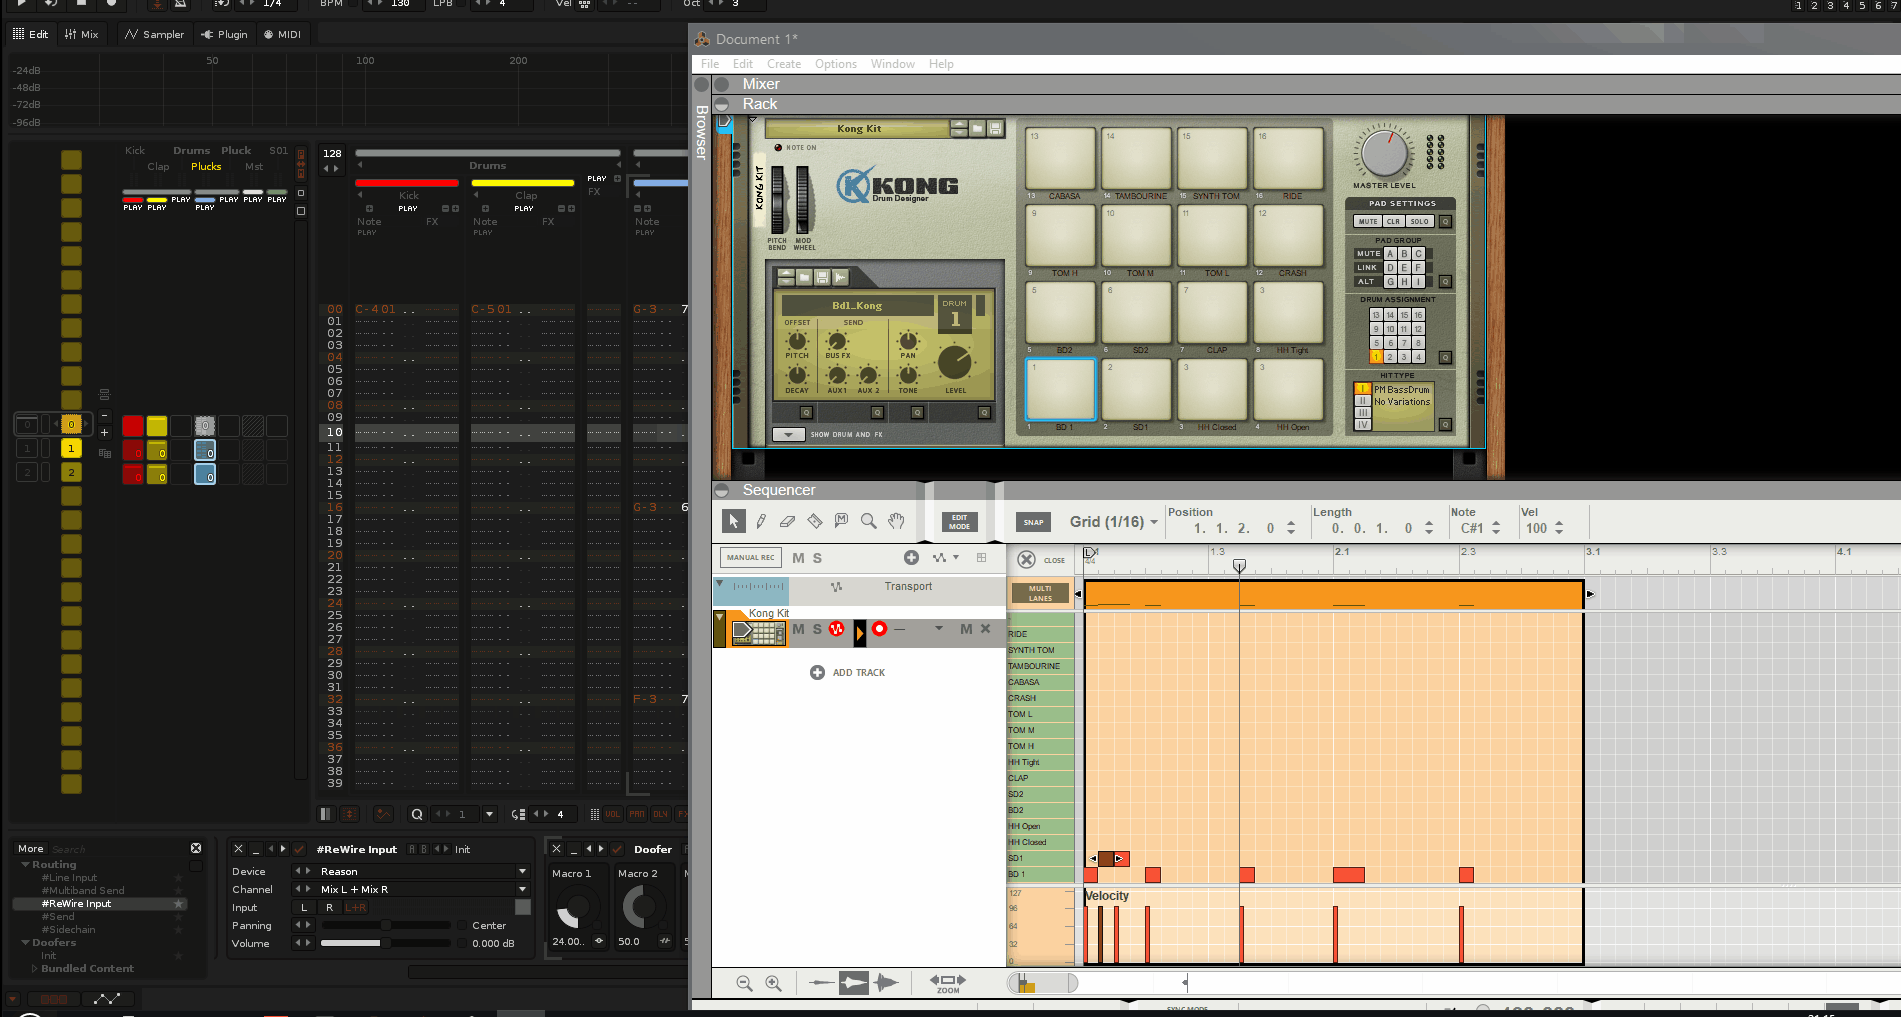Viewport: 1901px width, 1017px height.
Task: Collapse the Doofers tree group
Action: pos(25,942)
